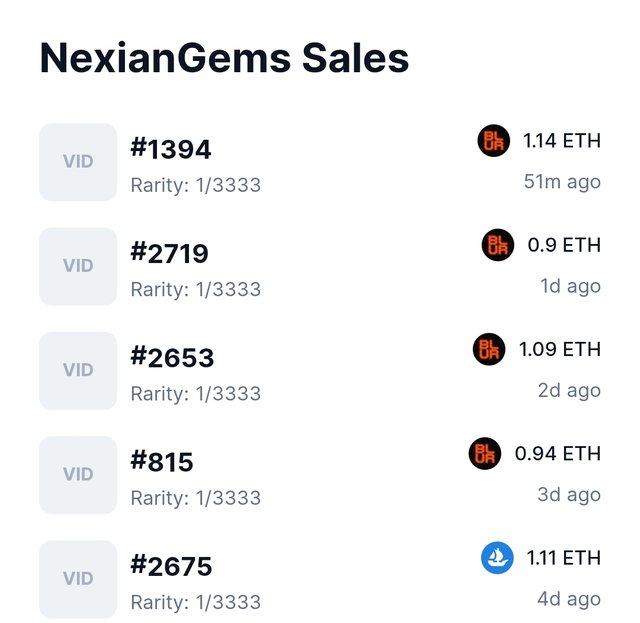Click the 51m ago timestamp
The height and width of the screenshot is (623, 640).
tap(562, 182)
